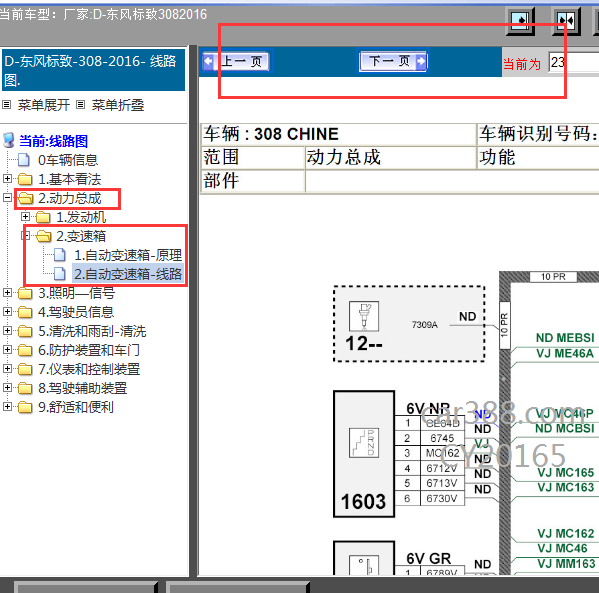This screenshot has height=593, width=599.
Task: Expand the 6.防护装置和车门 folder
Action: (x=7, y=349)
